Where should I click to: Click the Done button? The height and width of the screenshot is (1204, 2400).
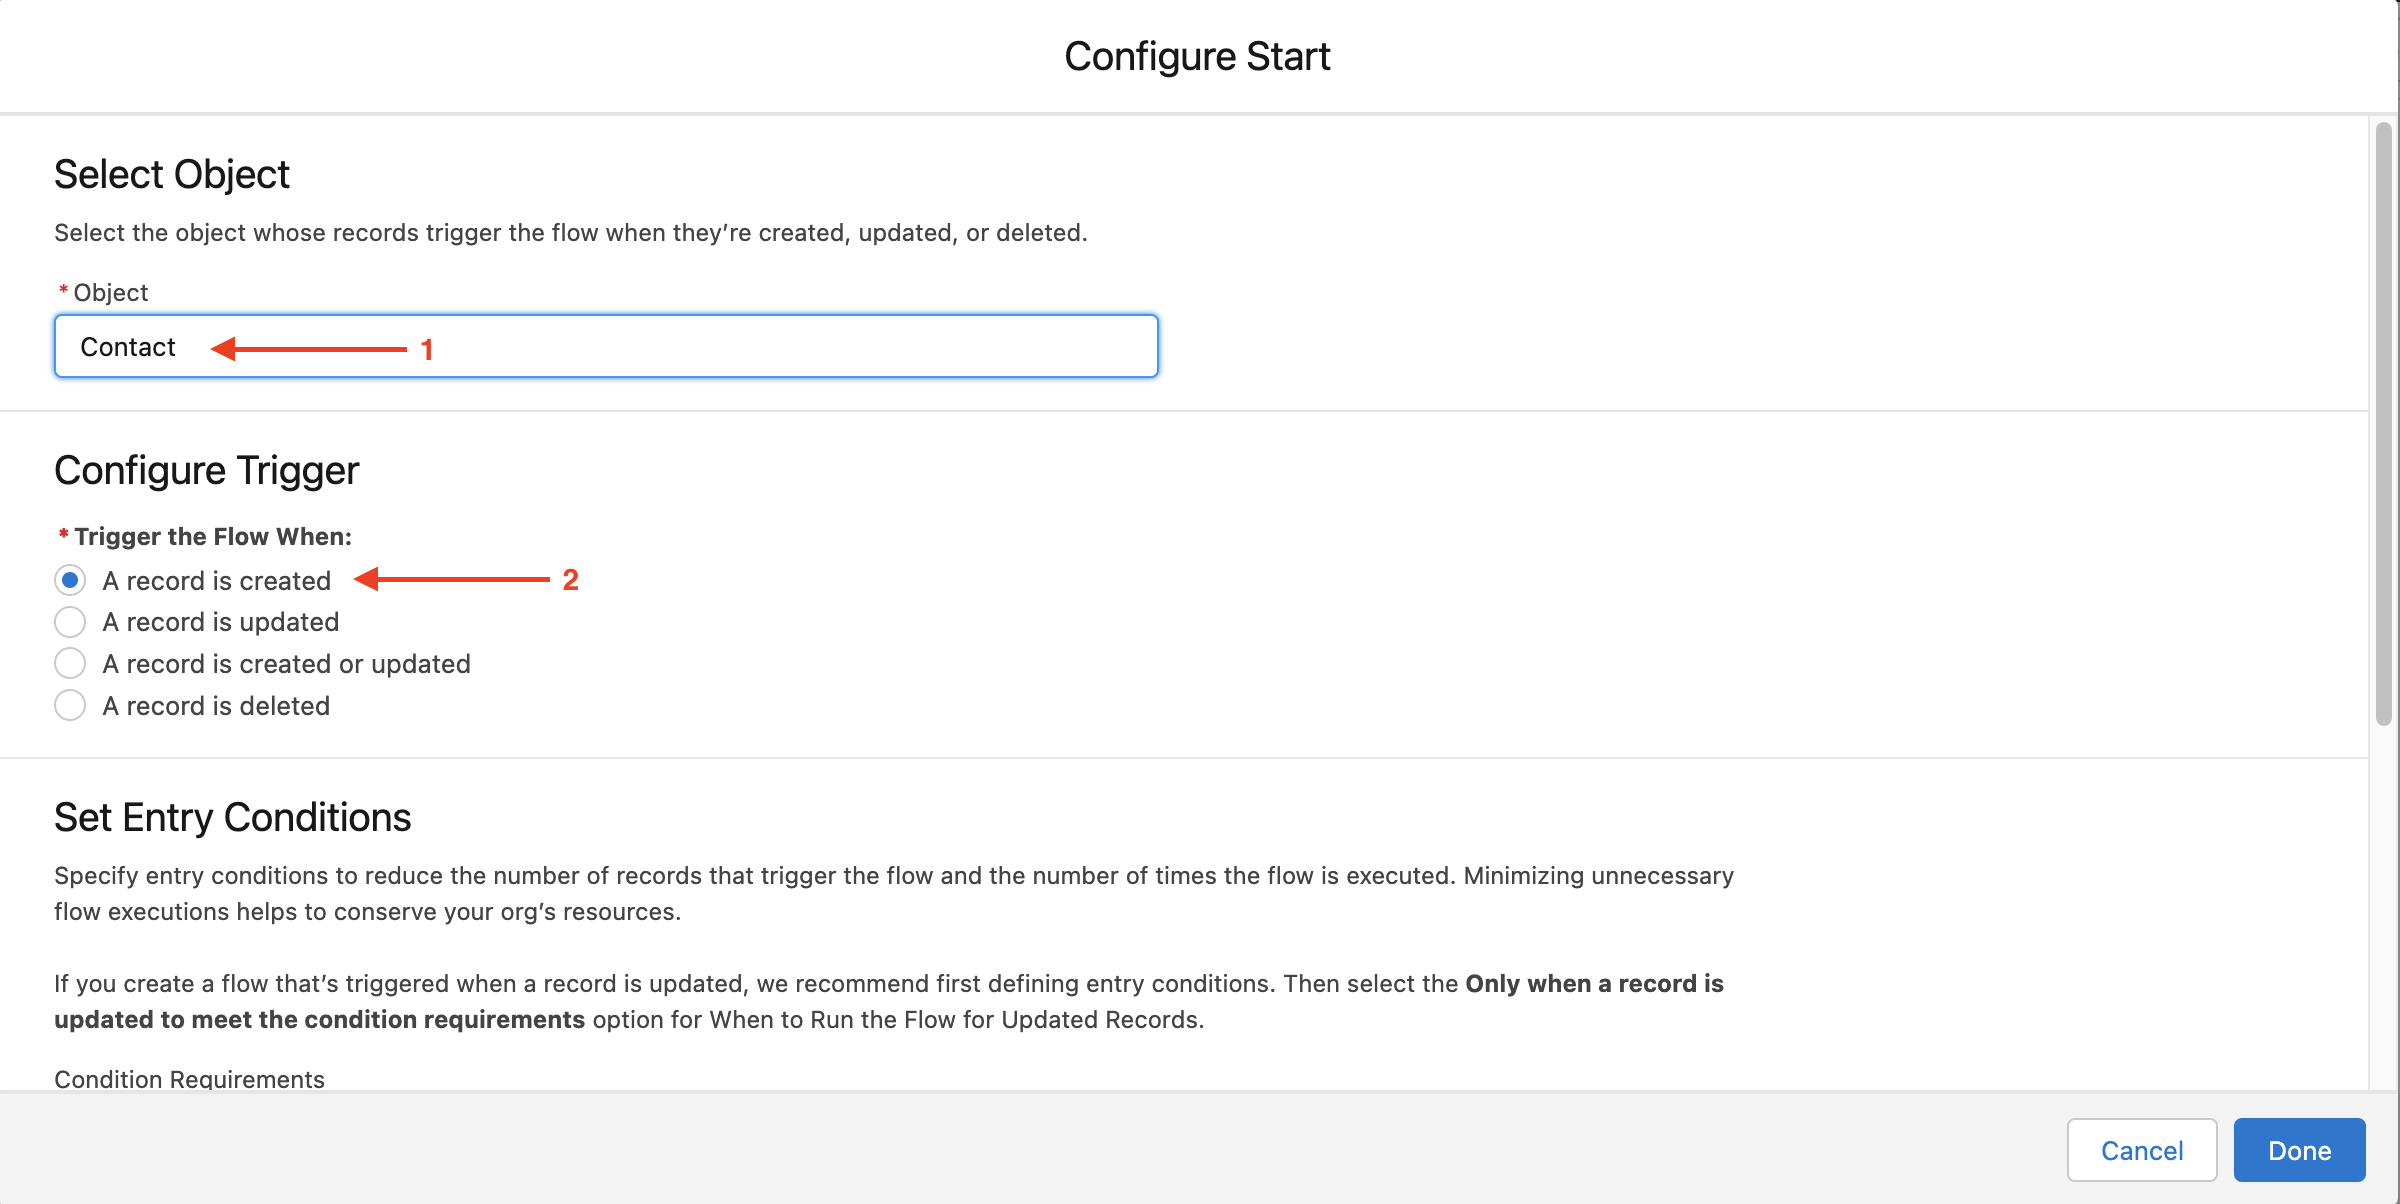[2299, 1149]
